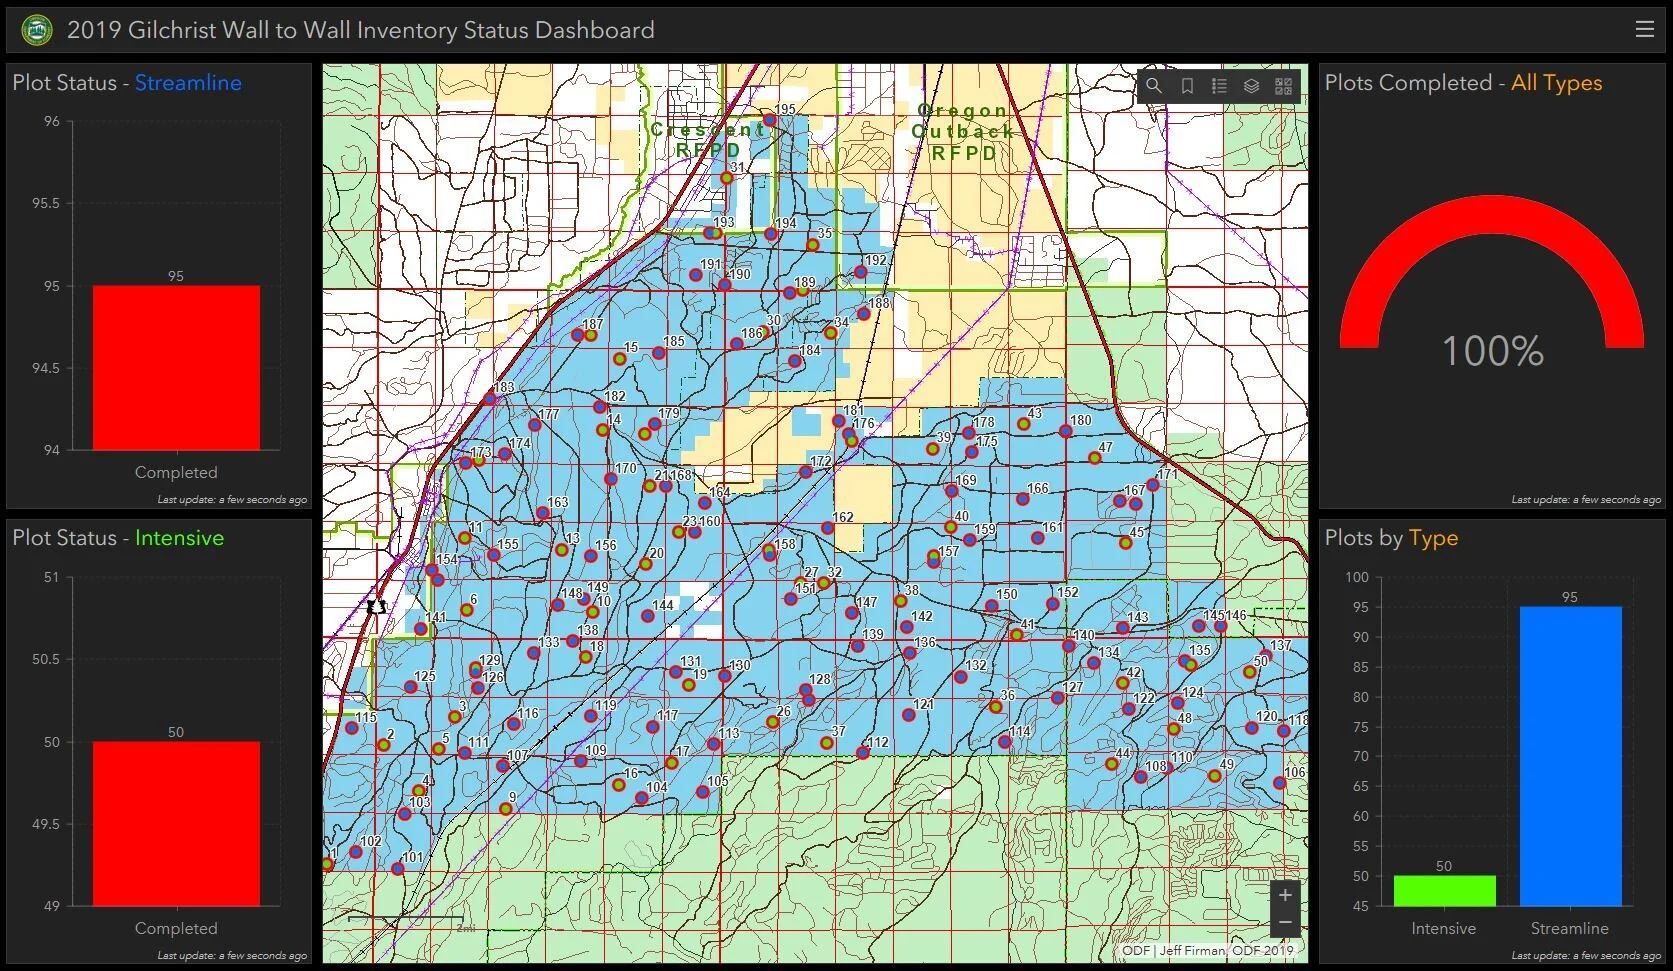The width and height of the screenshot is (1673, 971).
Task: Click the 'Plot Status - Streamline' panel title
Action: pos(127,83)
